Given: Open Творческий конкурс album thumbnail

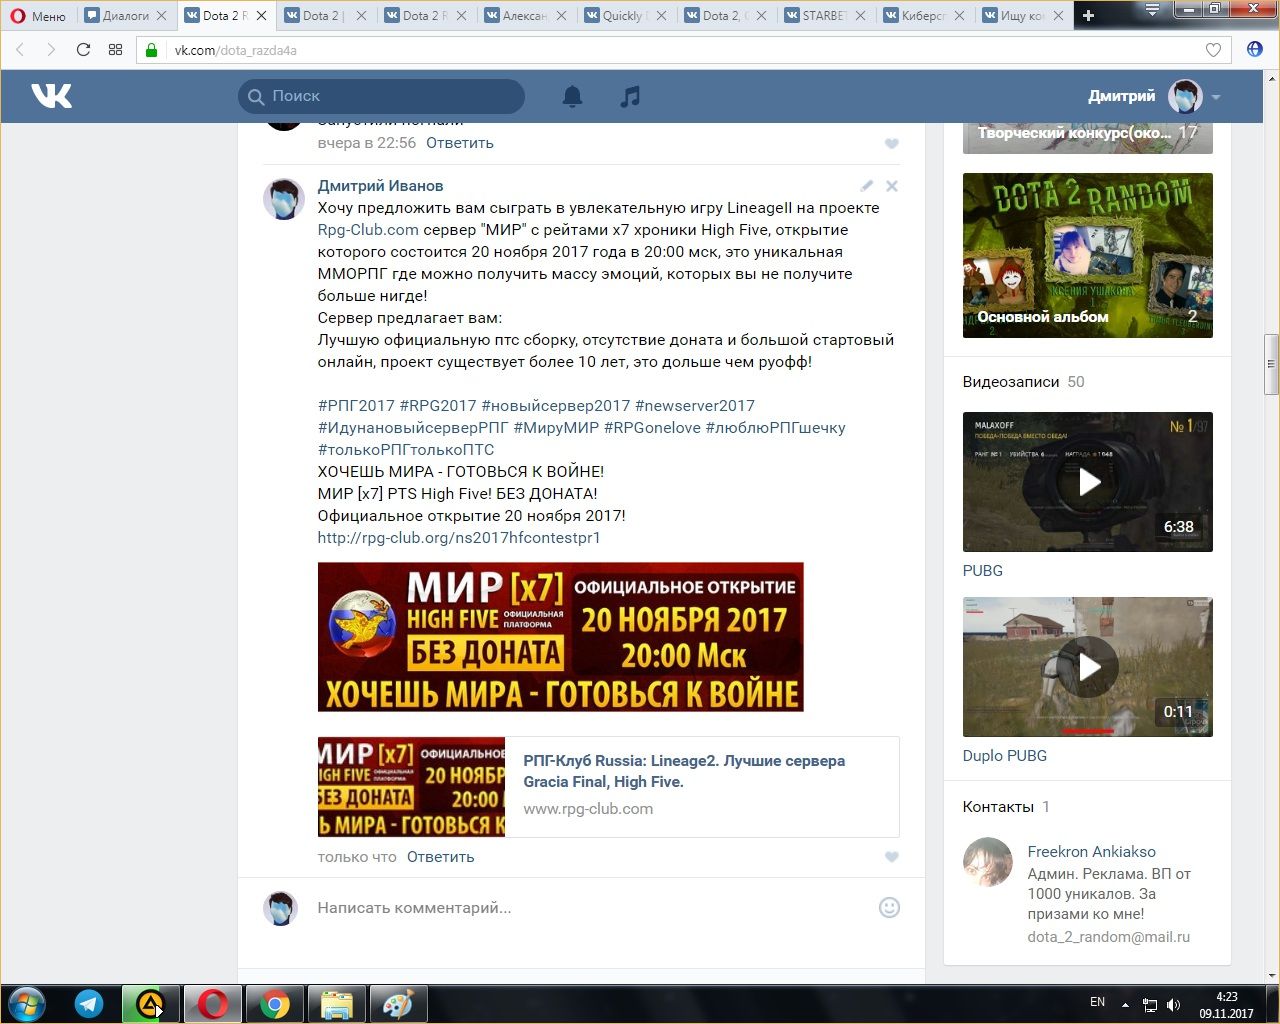Looking at the screenshot, I should (1088, 138).
